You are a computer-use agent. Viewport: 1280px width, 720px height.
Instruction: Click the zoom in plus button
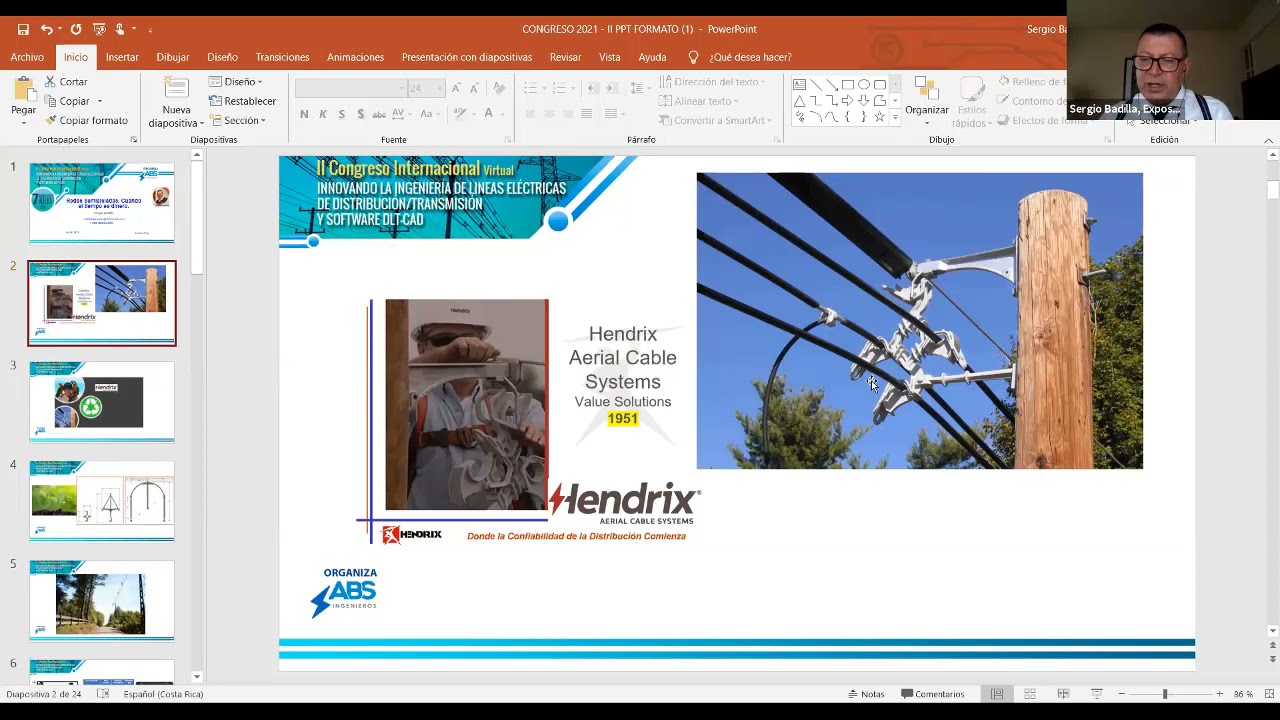1219,694
